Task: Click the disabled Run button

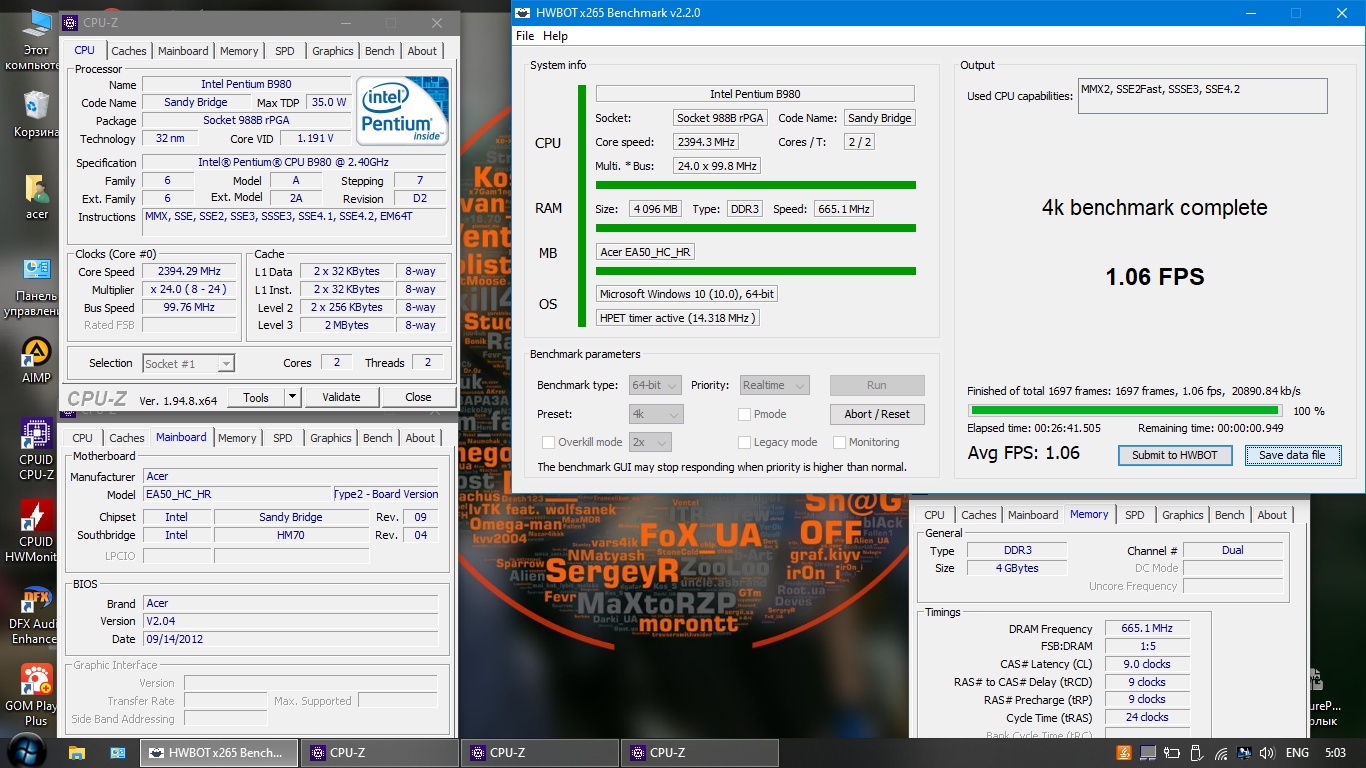Action: (x=877, y=385)
